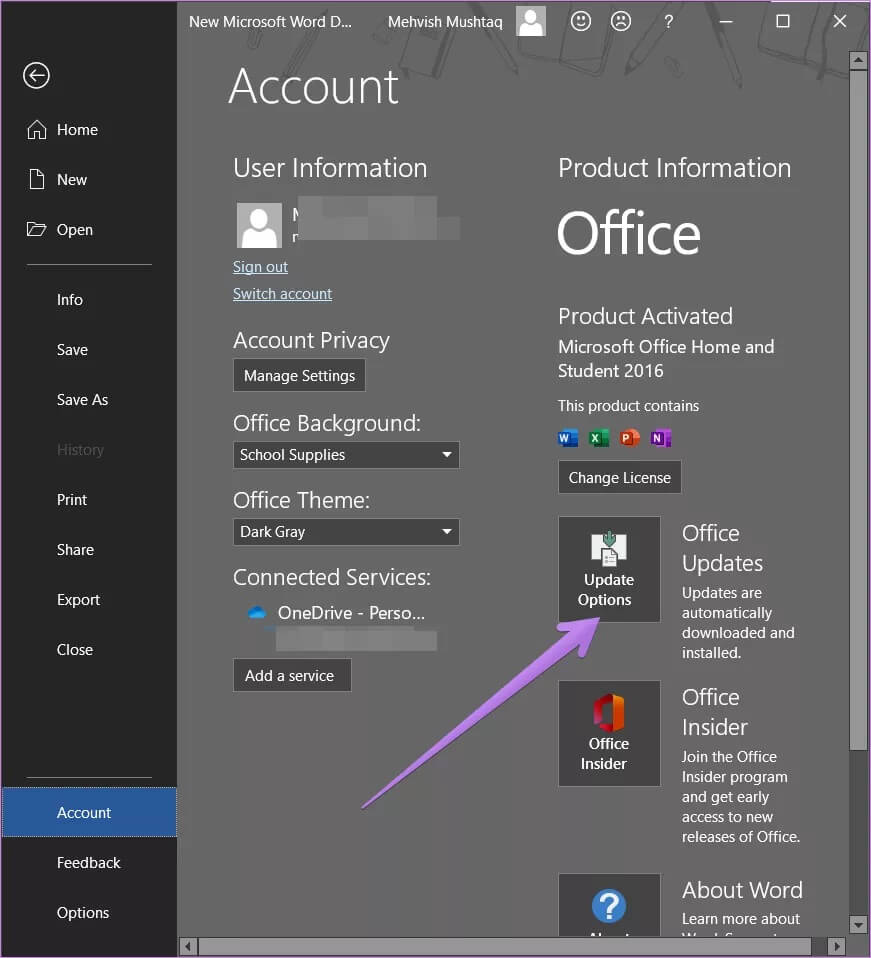Click the horizontal scrollbar right arrow
Image resolution: width=871 pixels, height=958 pixels.
point(837,946)
